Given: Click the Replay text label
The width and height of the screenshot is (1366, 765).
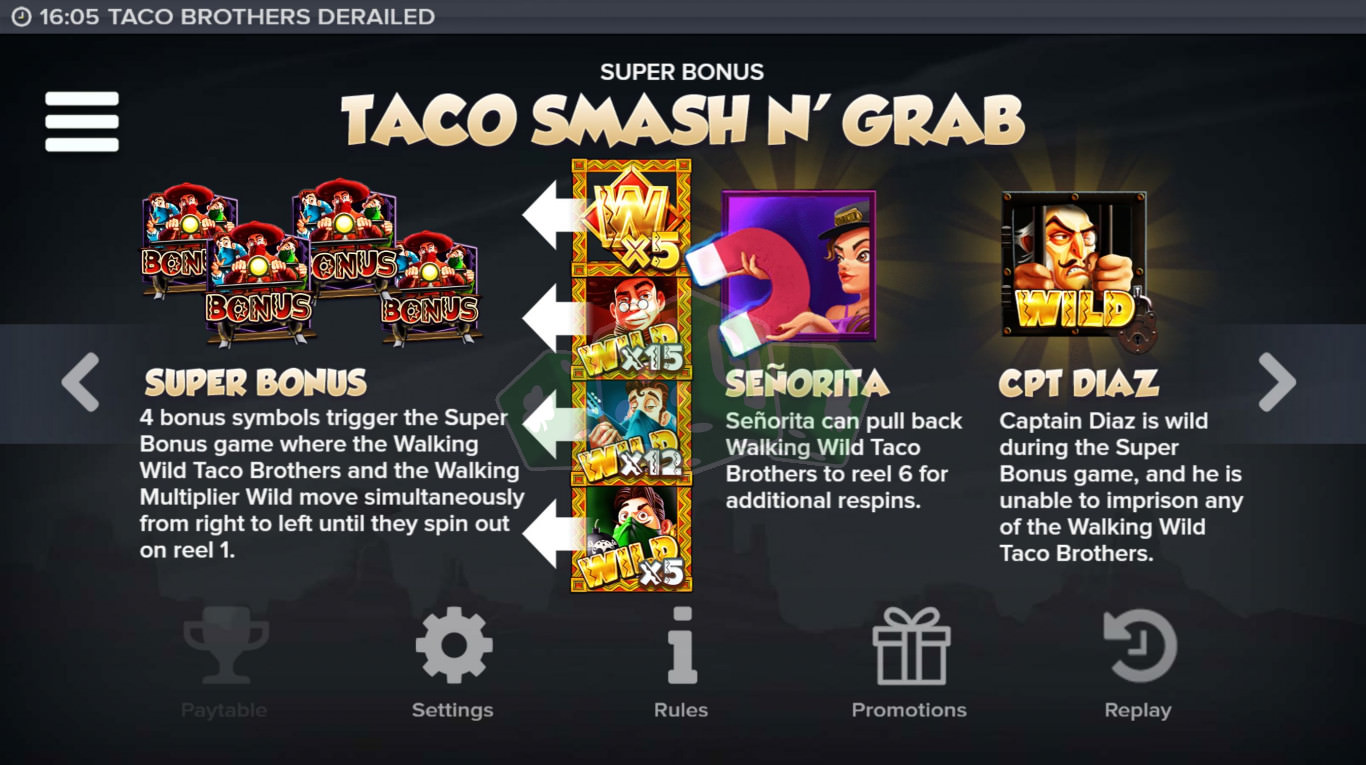Looking at the screenshot, I should [x=1138, y=710].
